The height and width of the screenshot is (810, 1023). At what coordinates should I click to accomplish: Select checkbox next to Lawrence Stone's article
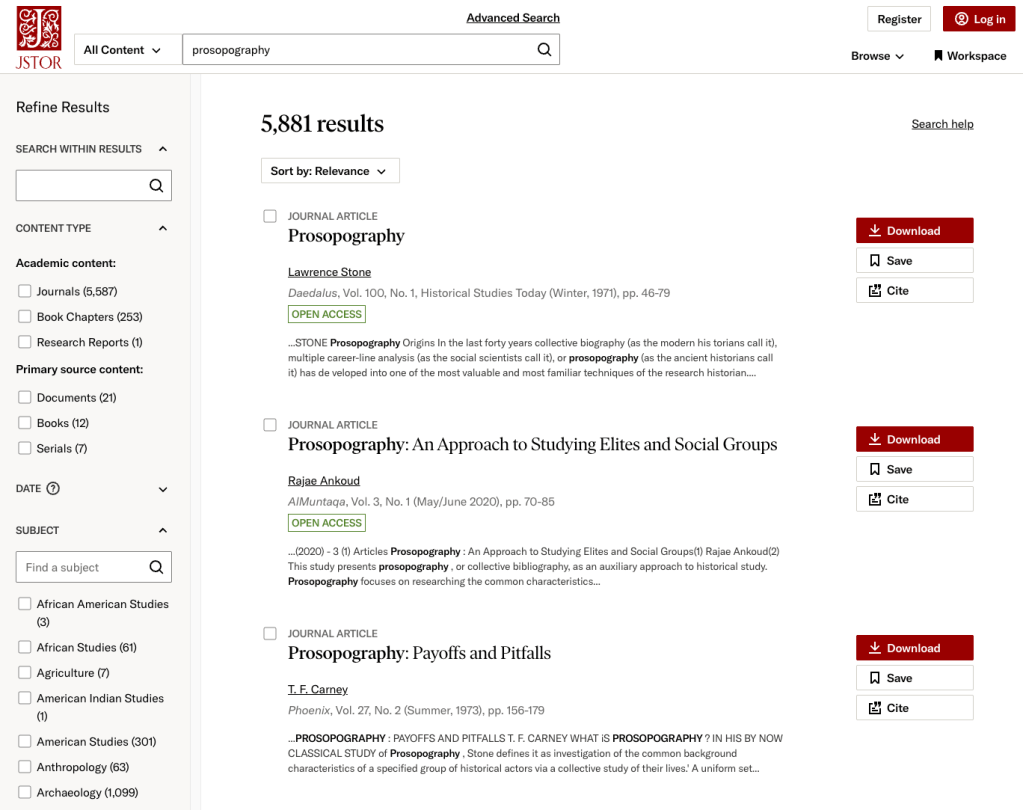270,216
